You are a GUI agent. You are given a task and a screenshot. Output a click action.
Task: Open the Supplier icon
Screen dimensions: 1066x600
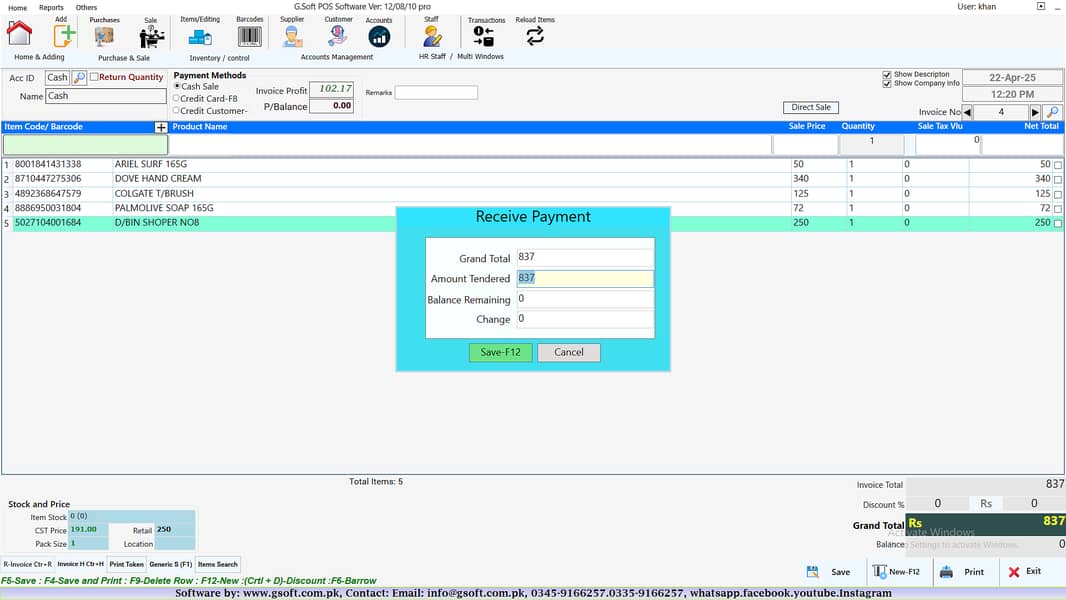[292, 36]
